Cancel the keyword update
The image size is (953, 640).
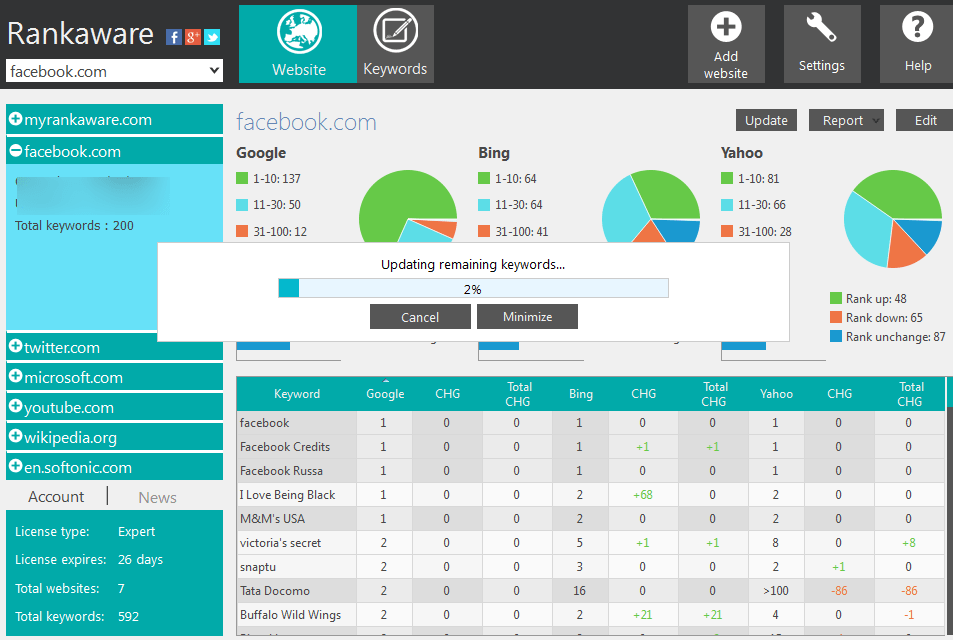(419, 317)
